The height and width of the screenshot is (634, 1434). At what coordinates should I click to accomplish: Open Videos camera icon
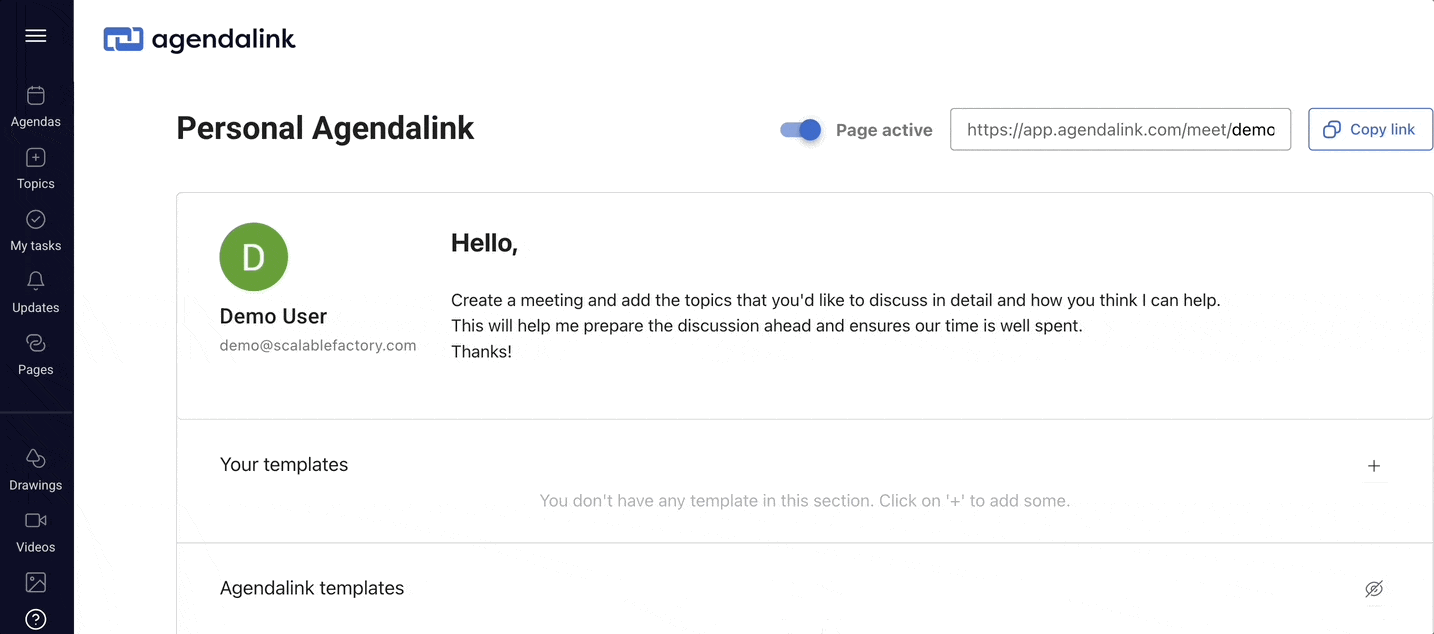coord(36,520)
